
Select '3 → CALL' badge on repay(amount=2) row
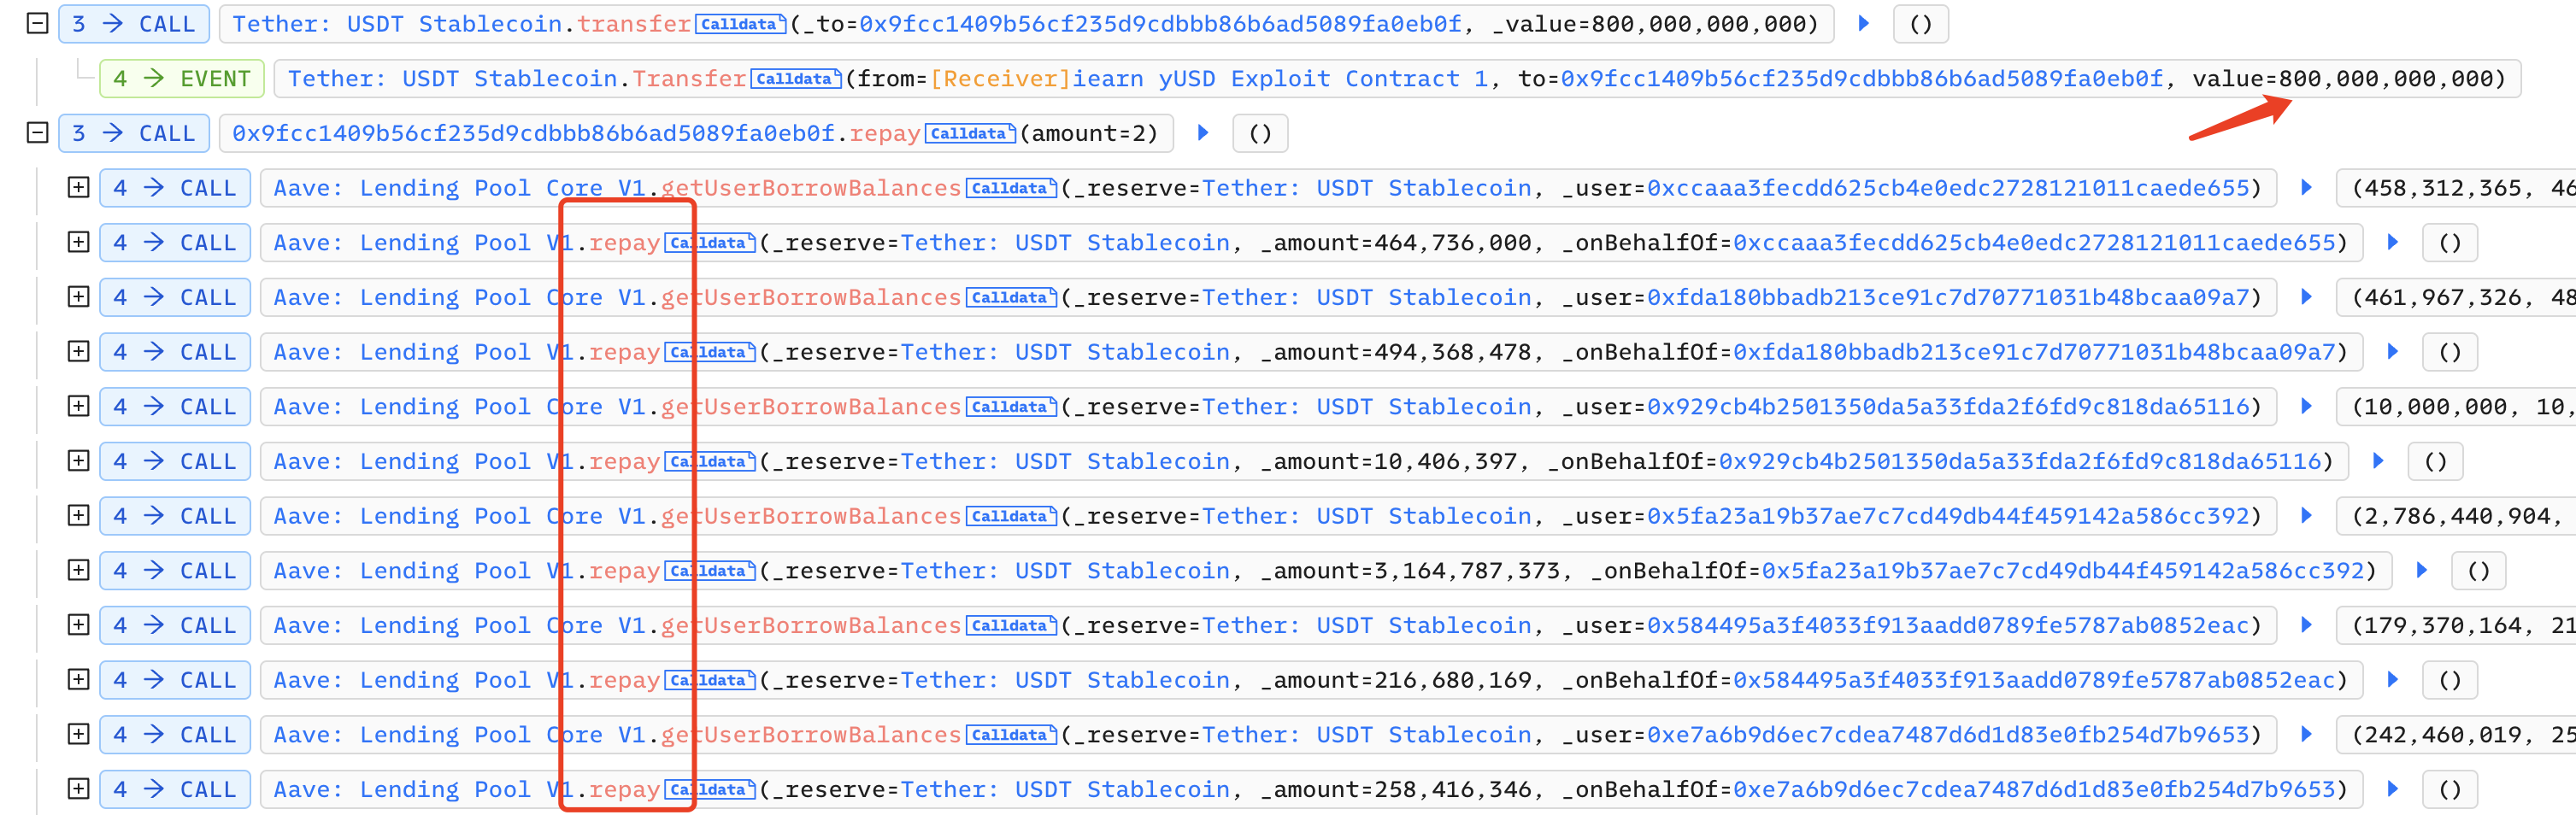(134, 133)
